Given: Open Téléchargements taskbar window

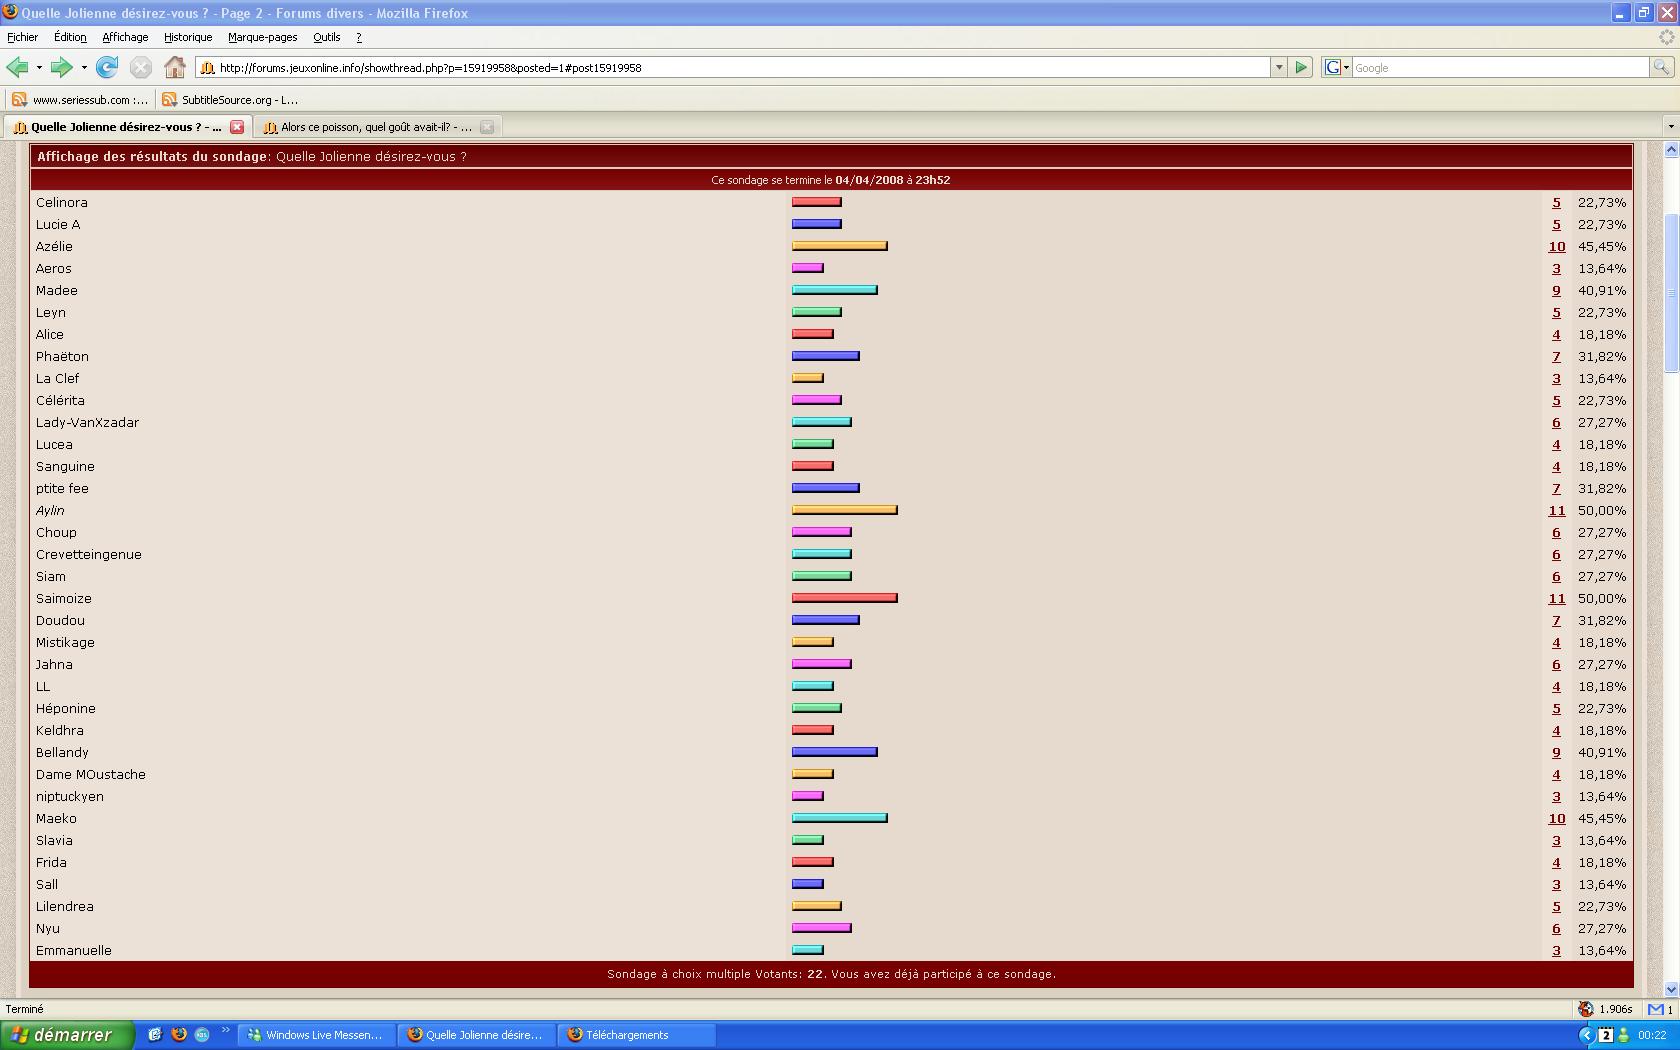Looking at the screenshot, I should 637,1035.
